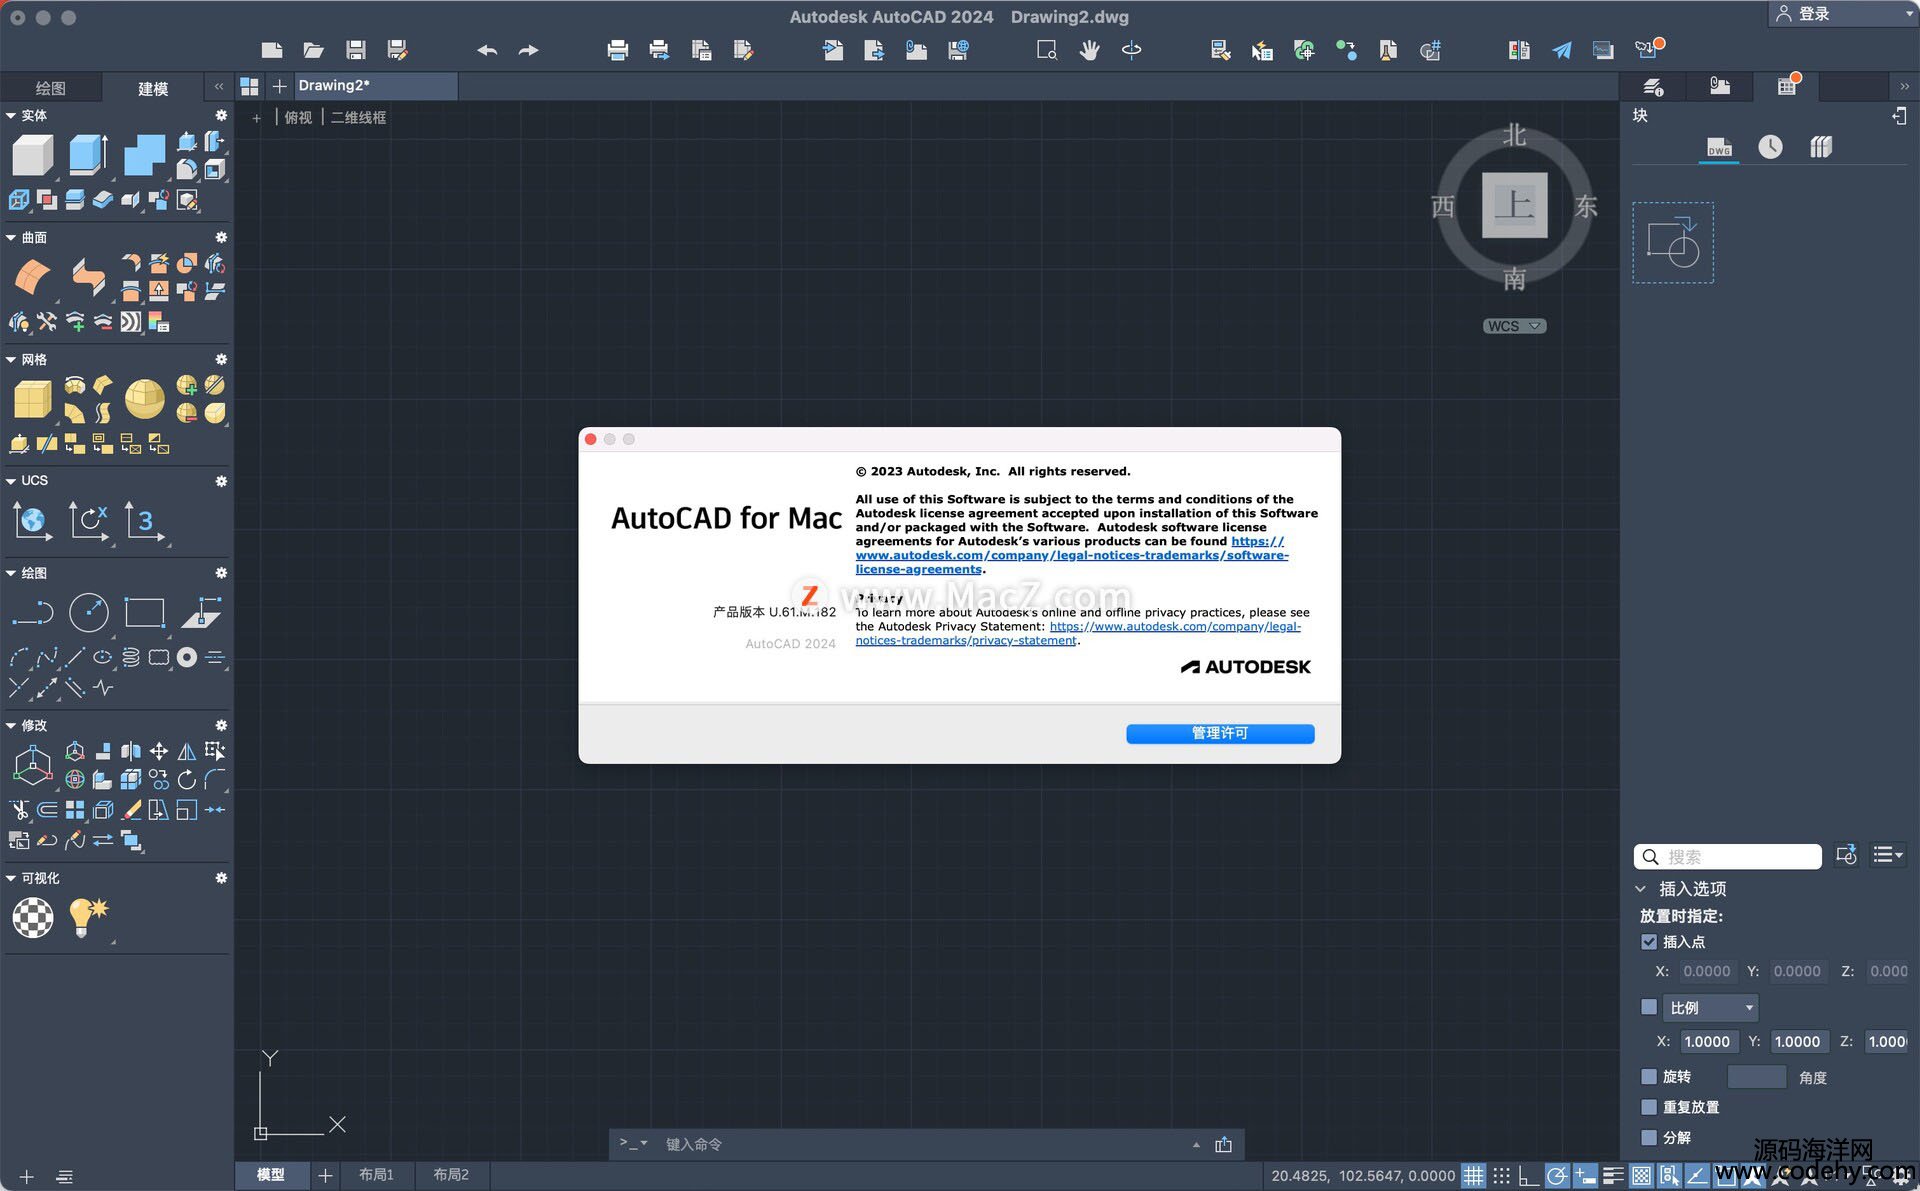Switch to the 建模 tab
The height and width of the screenshot is (1191, 1920).
[x=152, y=88]
